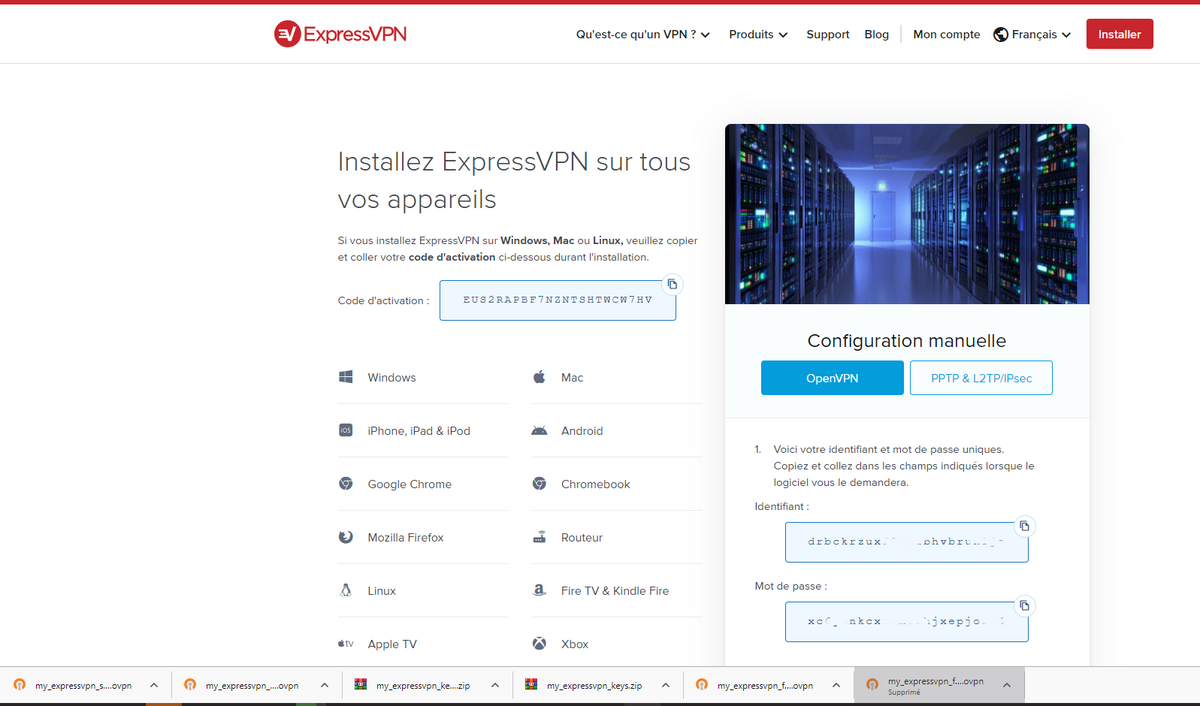Open the my_expressvpn_f....ovpn download
This screenshot has height=706, width=1200.
pyautogui.click(x=765, y=685)
